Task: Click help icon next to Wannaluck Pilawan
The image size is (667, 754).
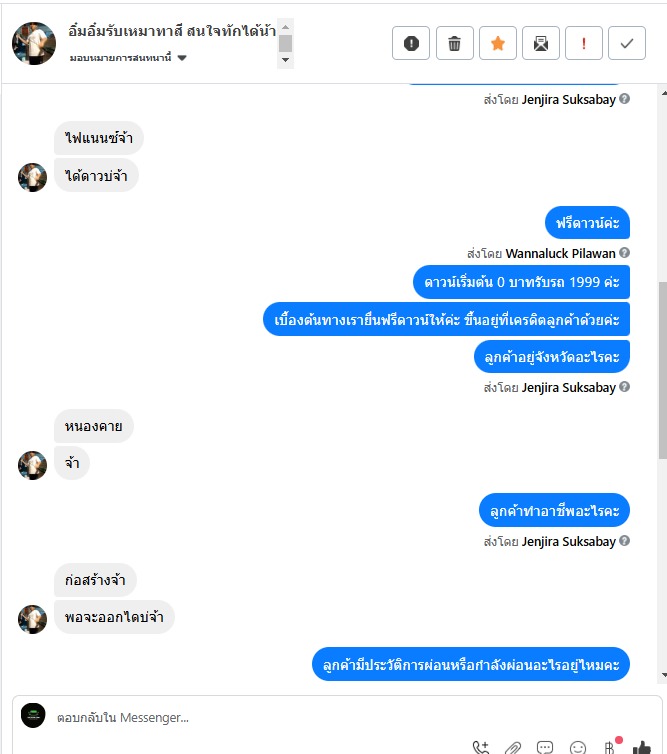Action: click(624, 252)
